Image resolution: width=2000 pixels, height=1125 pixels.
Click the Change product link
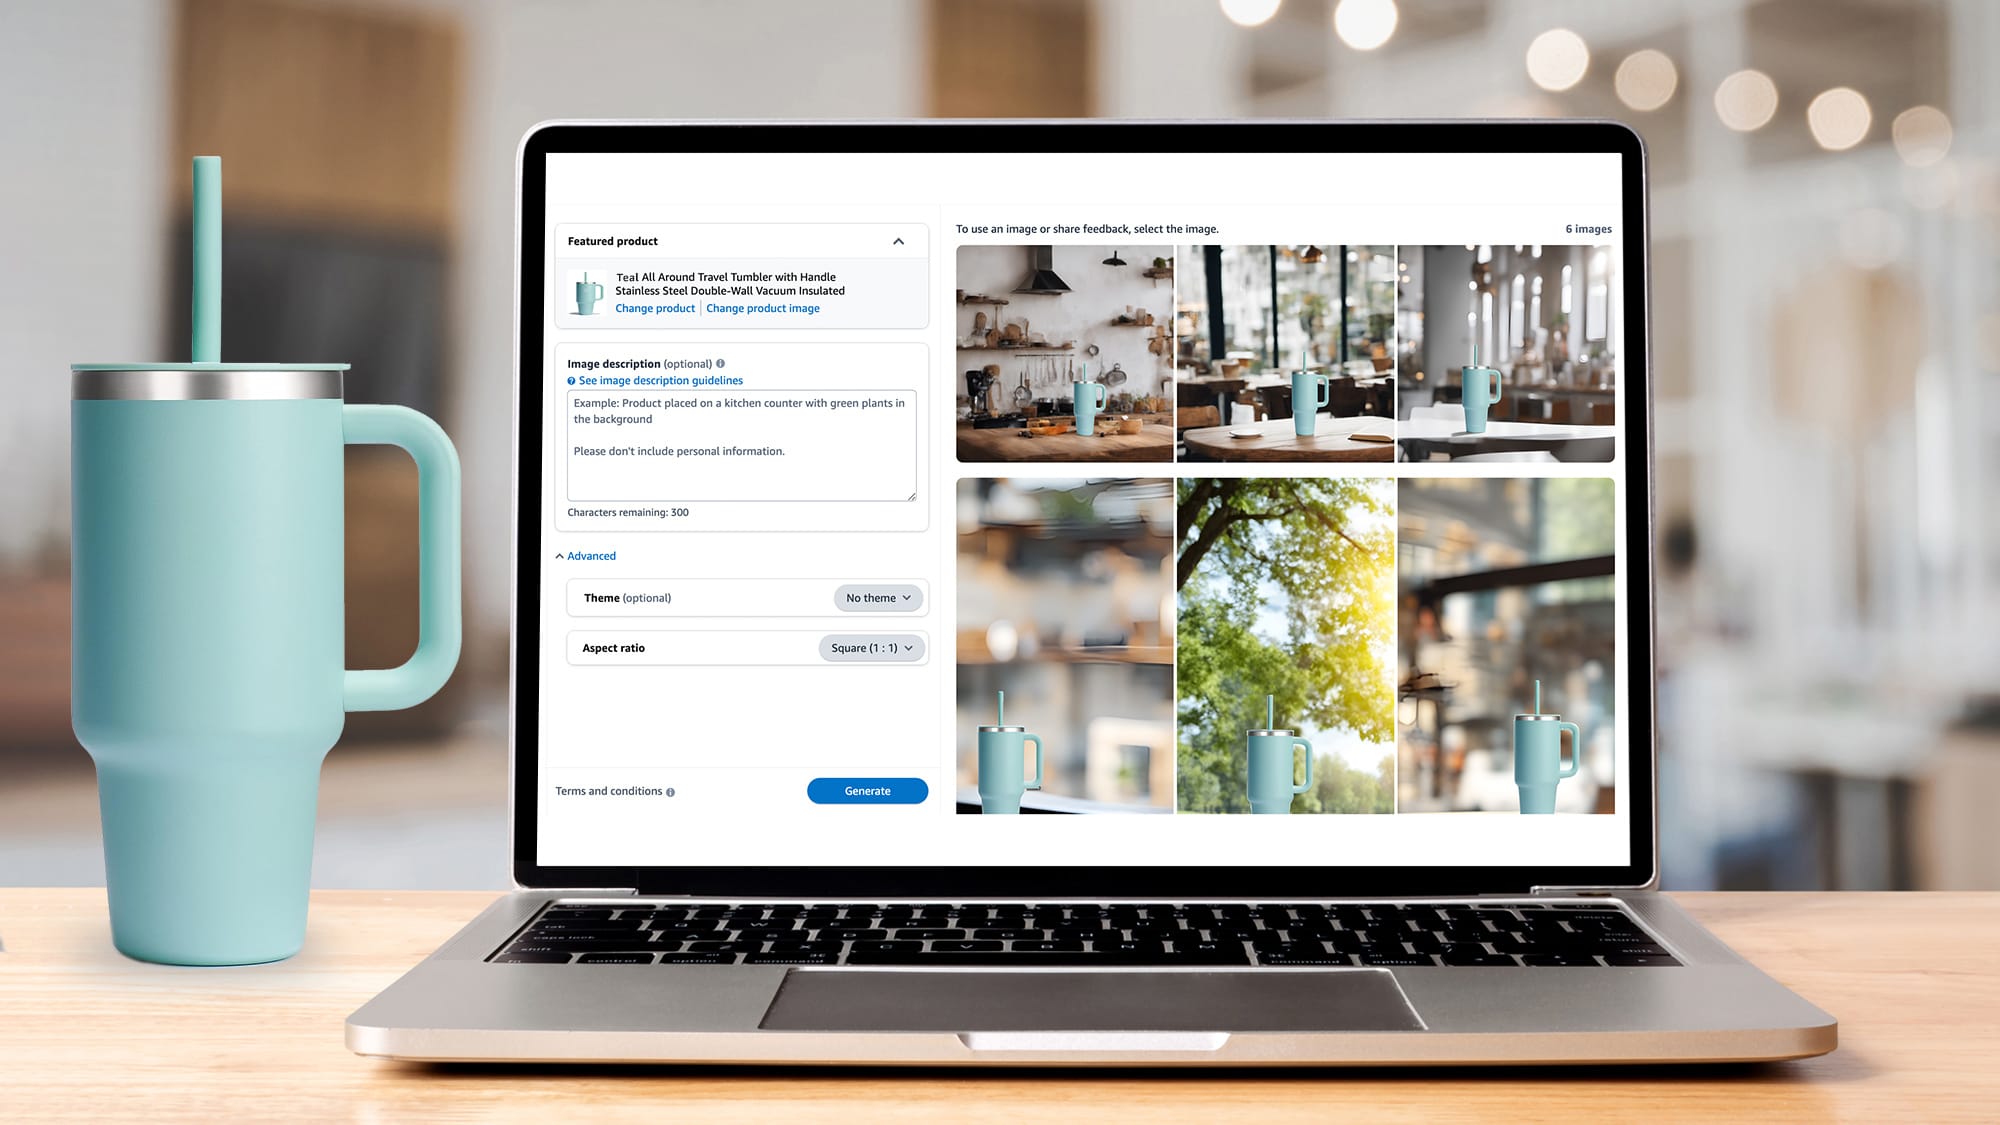point(655,308)
